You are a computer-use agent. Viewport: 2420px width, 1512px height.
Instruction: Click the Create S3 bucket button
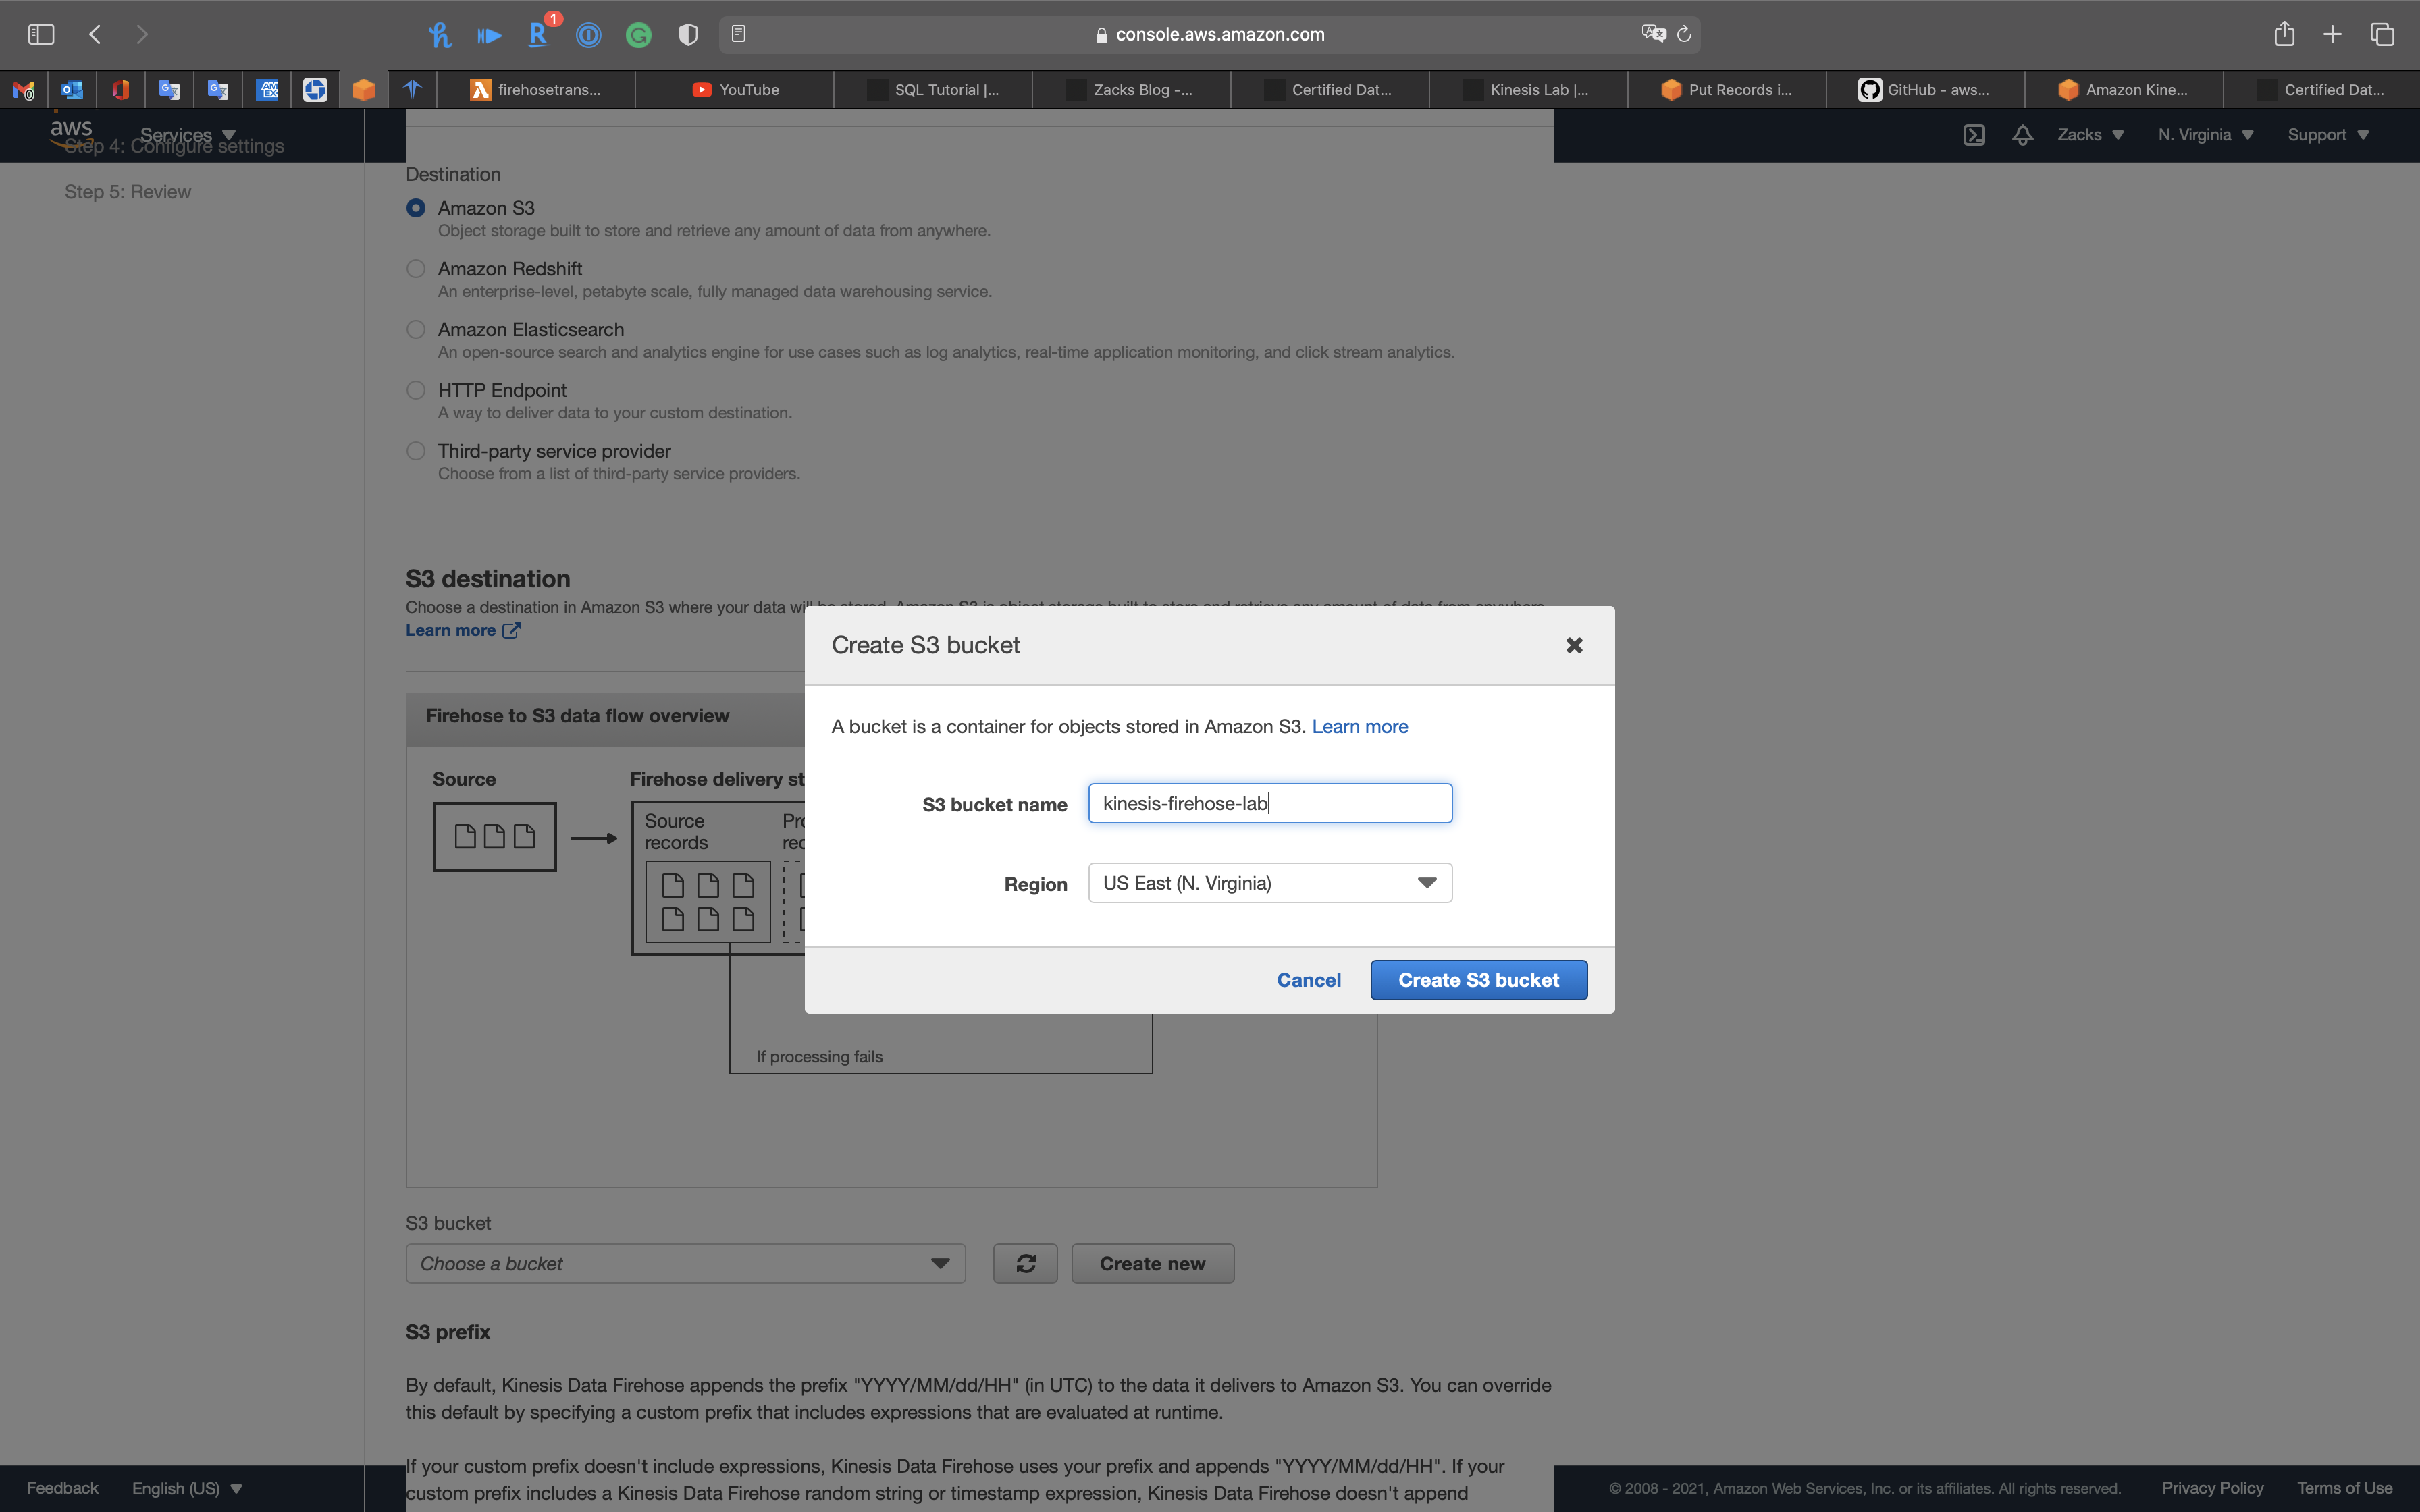(x=1478, y=980)
